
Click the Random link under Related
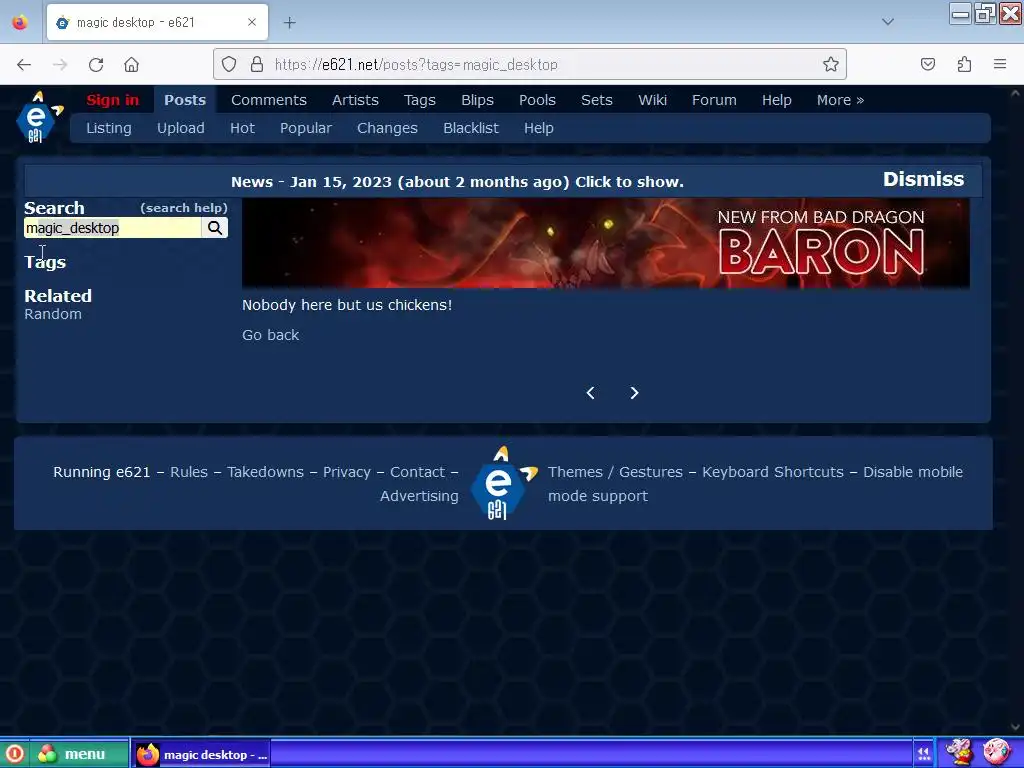[53, 314]
